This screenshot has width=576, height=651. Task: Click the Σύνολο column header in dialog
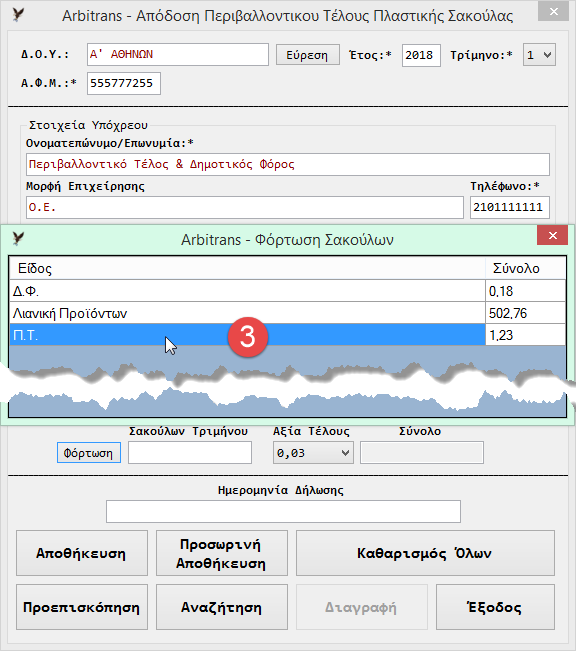point(525,268)
